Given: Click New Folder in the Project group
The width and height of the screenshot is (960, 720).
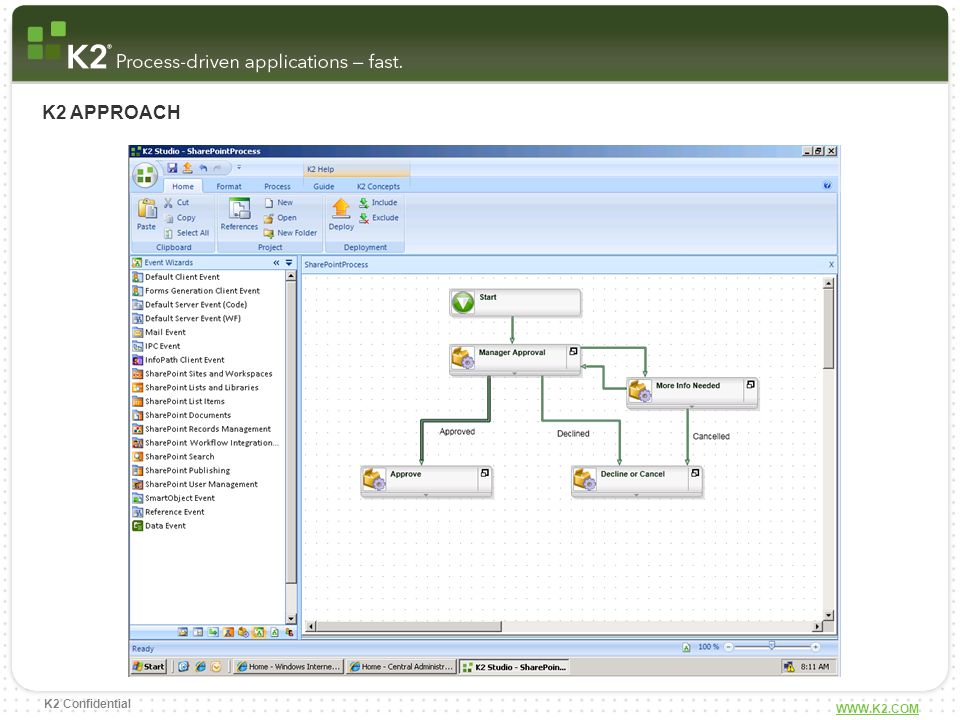Looking at the screenshot, I should point(290,233).
